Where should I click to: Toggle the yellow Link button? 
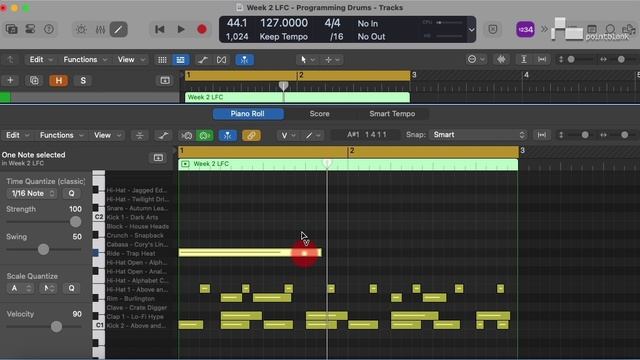(x=251, y=136)
